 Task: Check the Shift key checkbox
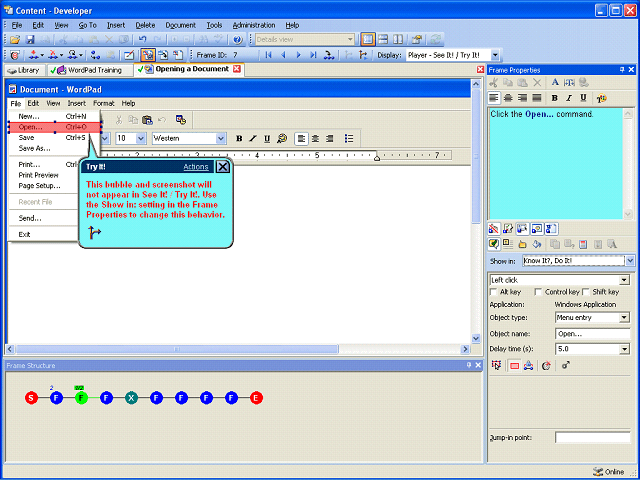(586, 292)
